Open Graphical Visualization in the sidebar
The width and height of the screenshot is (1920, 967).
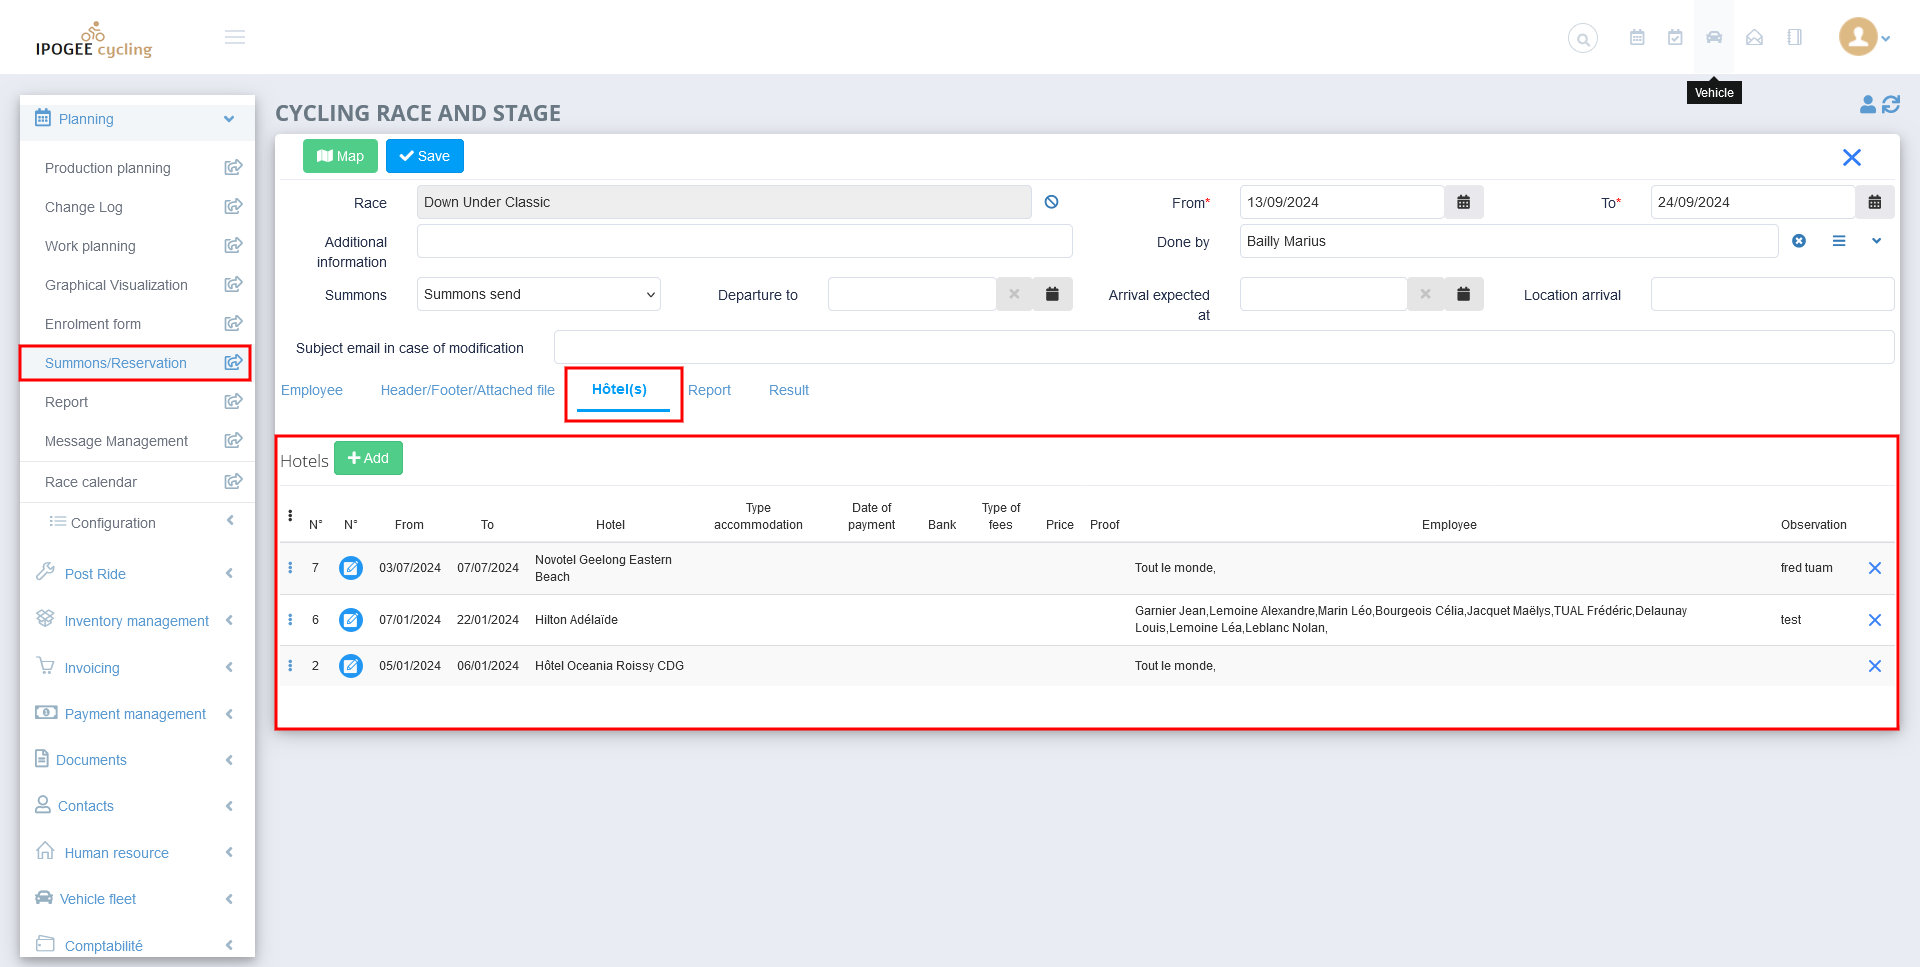[x=116, y=285]
